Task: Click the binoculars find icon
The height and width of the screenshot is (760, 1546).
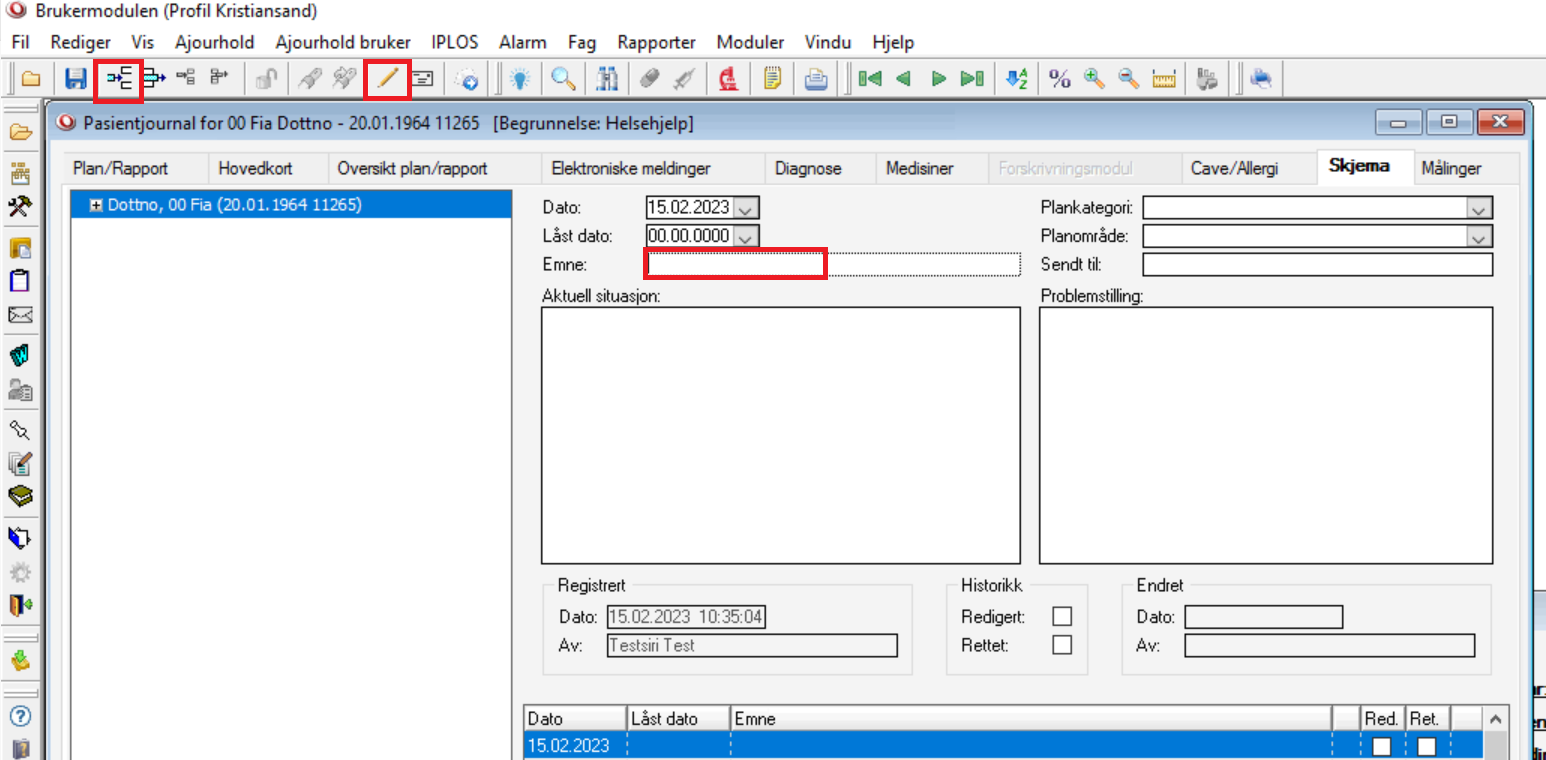Action: (x=609, y=78)
